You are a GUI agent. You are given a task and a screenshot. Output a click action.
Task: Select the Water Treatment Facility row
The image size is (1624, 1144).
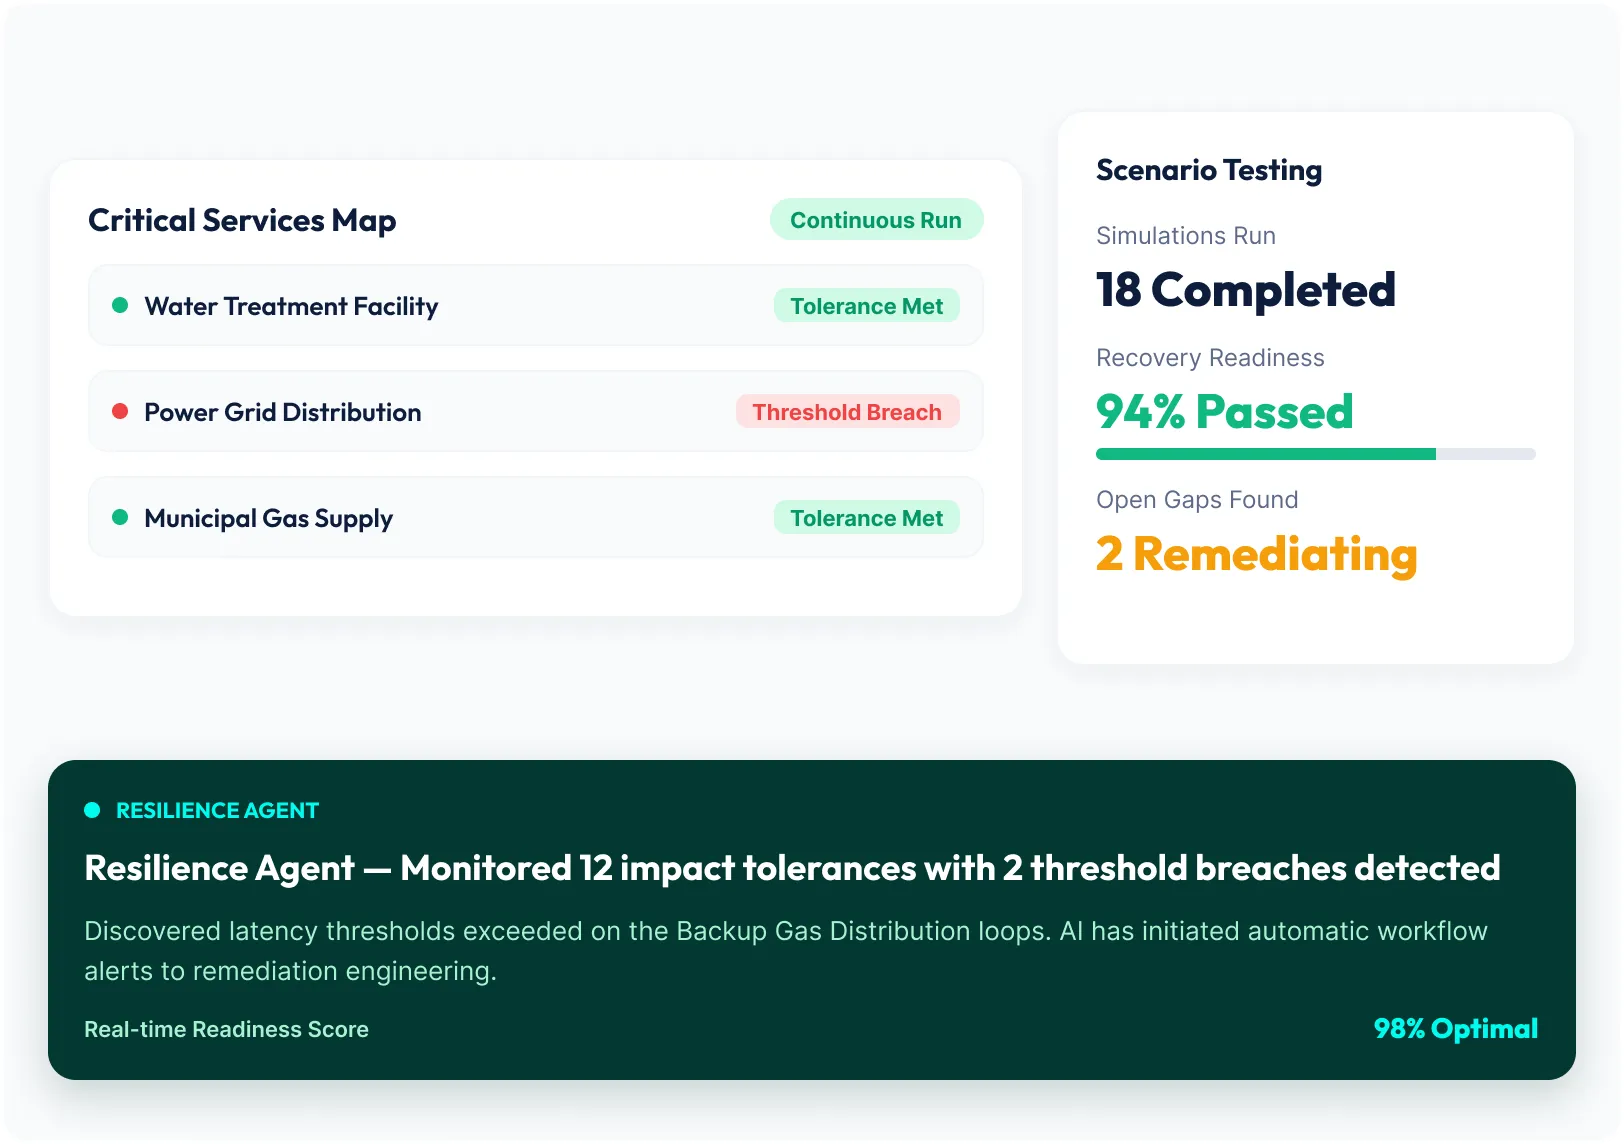(x=536, y=306)
